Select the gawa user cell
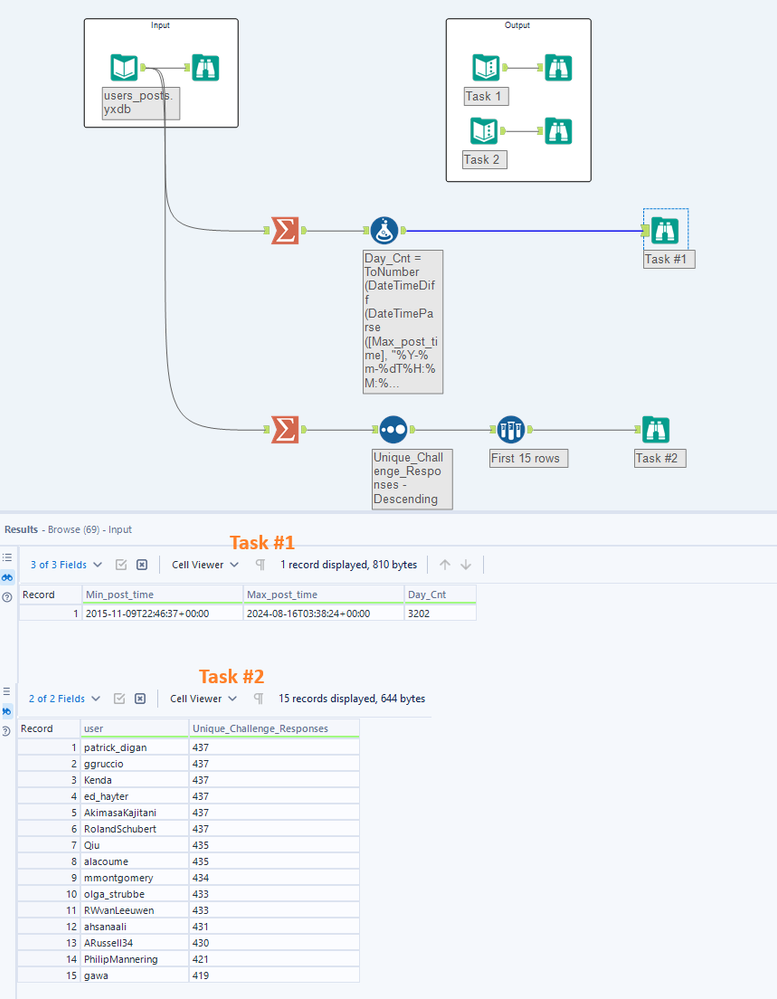 click(x=135, y=975)
